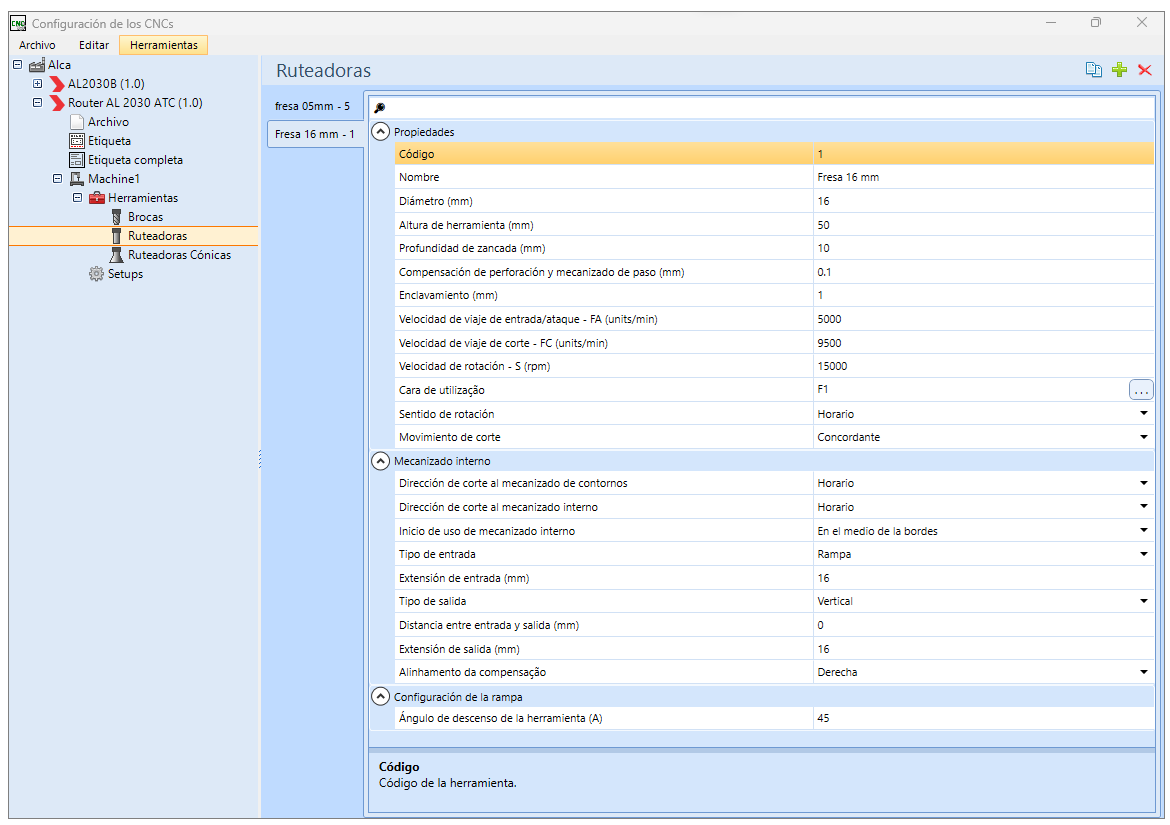The image size is (1170, 825).
Task: Edit the Profundidad de zancada value 10
Action: 983,248
